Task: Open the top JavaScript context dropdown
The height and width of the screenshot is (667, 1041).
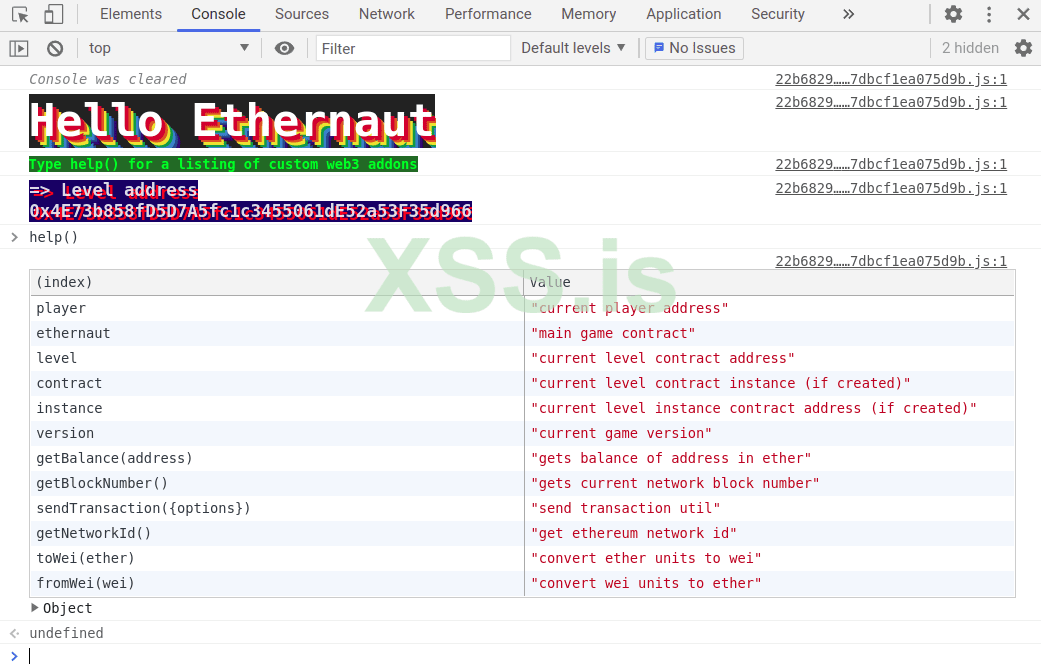Action: coord(169,48)
